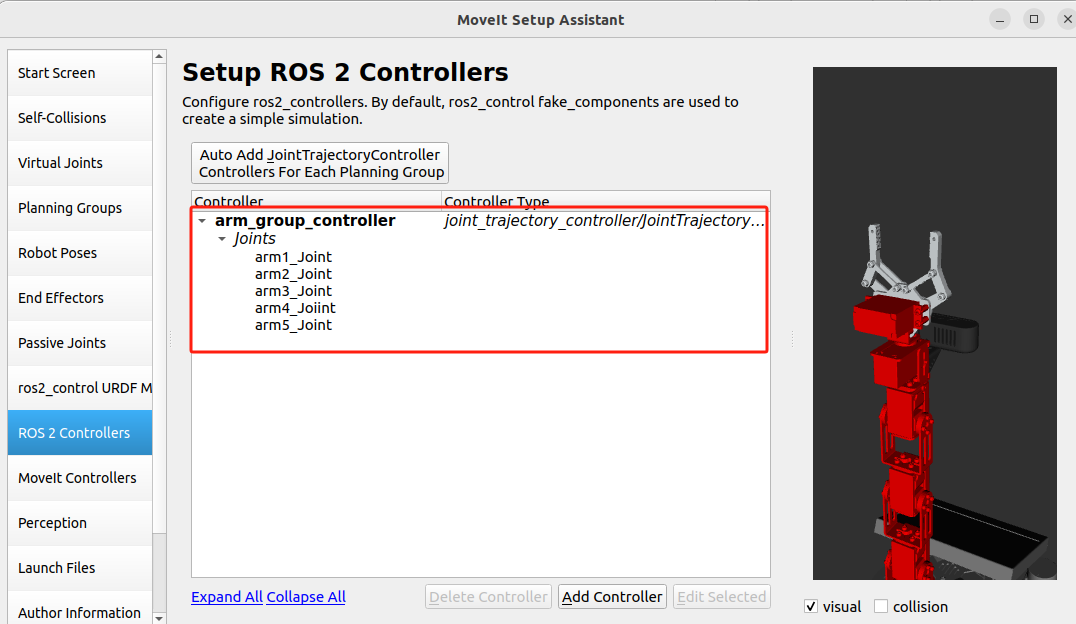Viewport: 1076px width, 624px height.
Task: Select arm4_Joiint in the tree
Action: 295,308
